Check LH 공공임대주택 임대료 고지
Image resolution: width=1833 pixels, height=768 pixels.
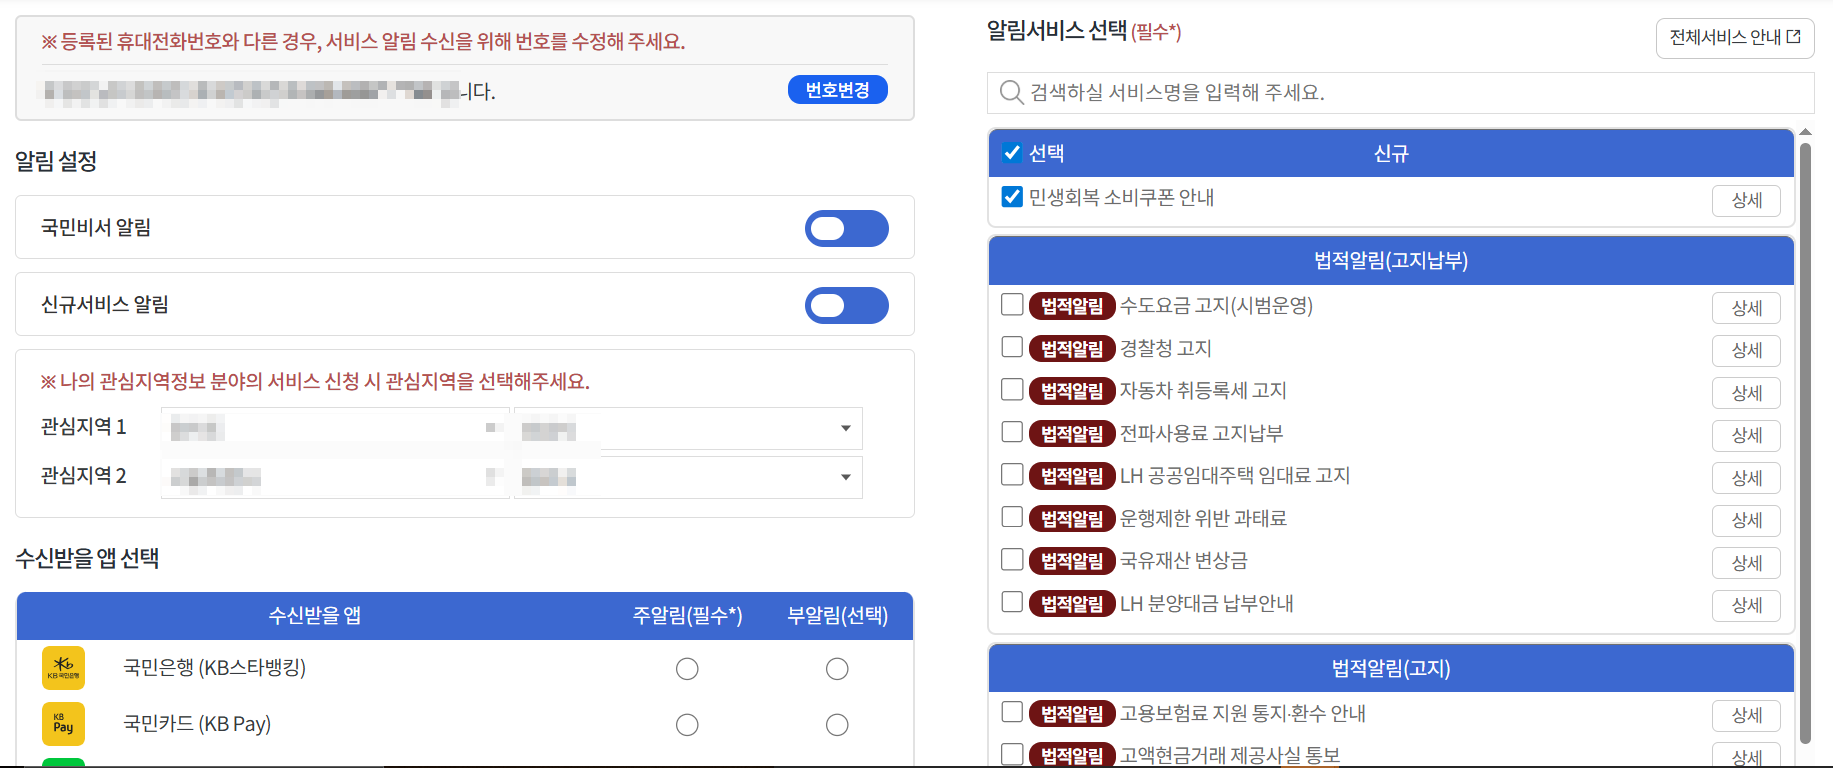[1011, 475]
